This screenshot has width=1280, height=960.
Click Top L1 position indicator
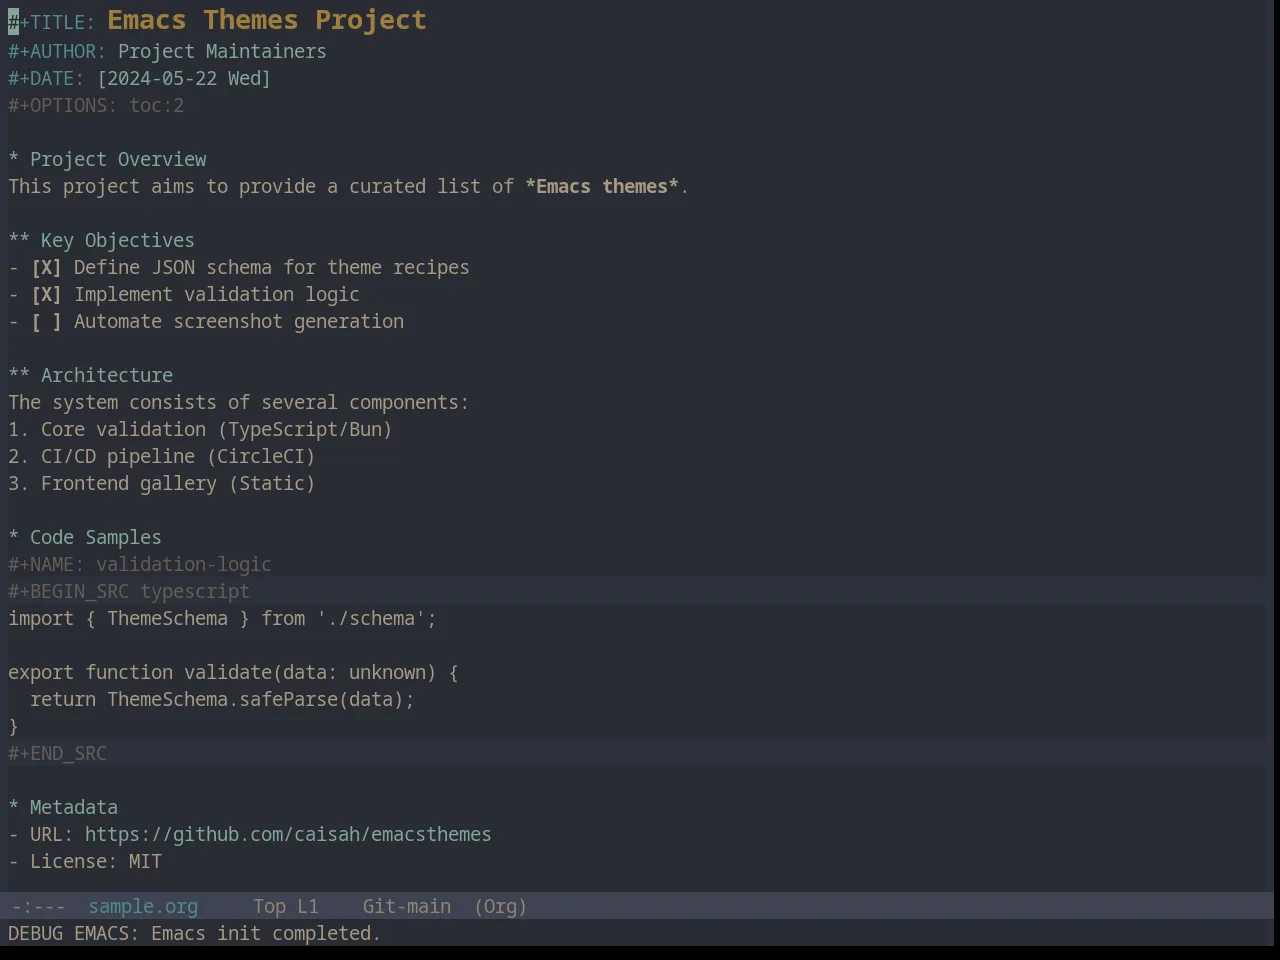(x=285, y=907)
